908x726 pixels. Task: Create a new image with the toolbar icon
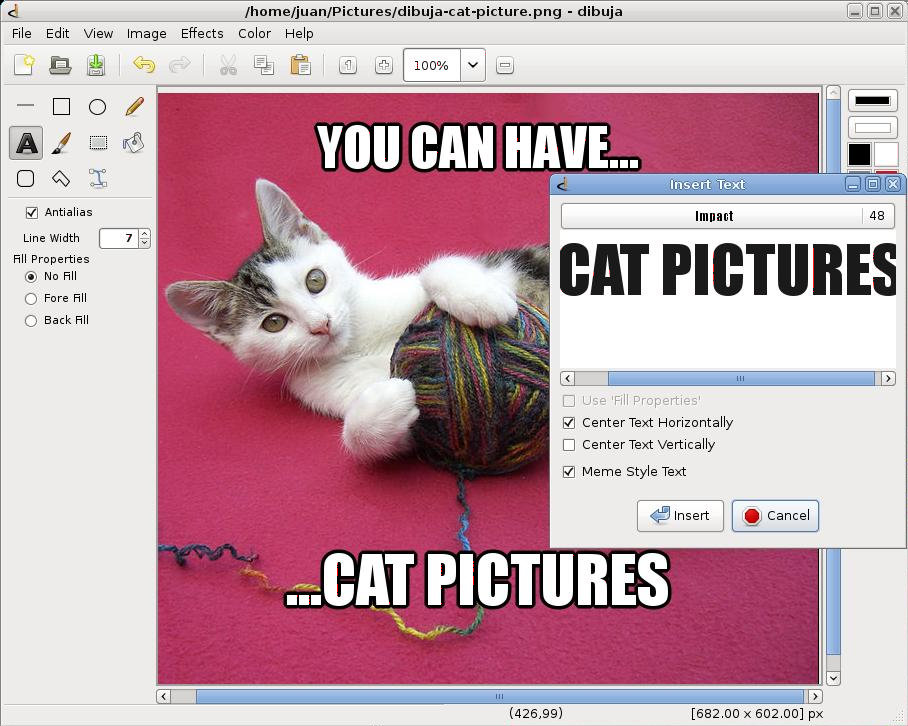(x=24, y=65)
